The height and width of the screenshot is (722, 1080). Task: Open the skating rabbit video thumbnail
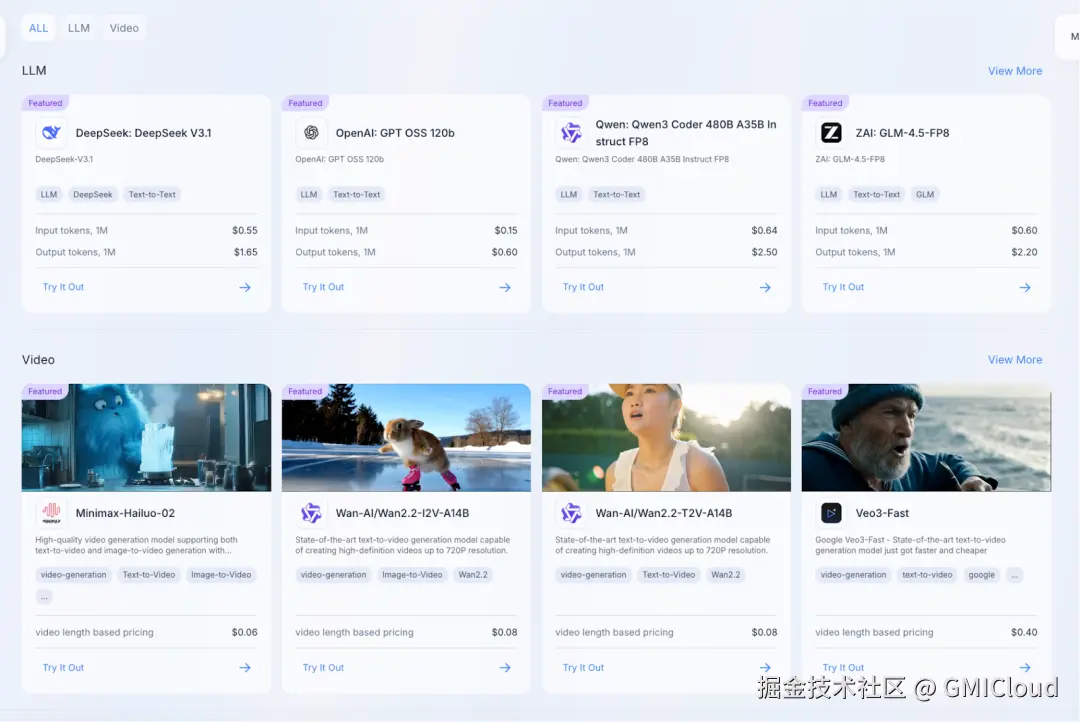pos(406,437)
